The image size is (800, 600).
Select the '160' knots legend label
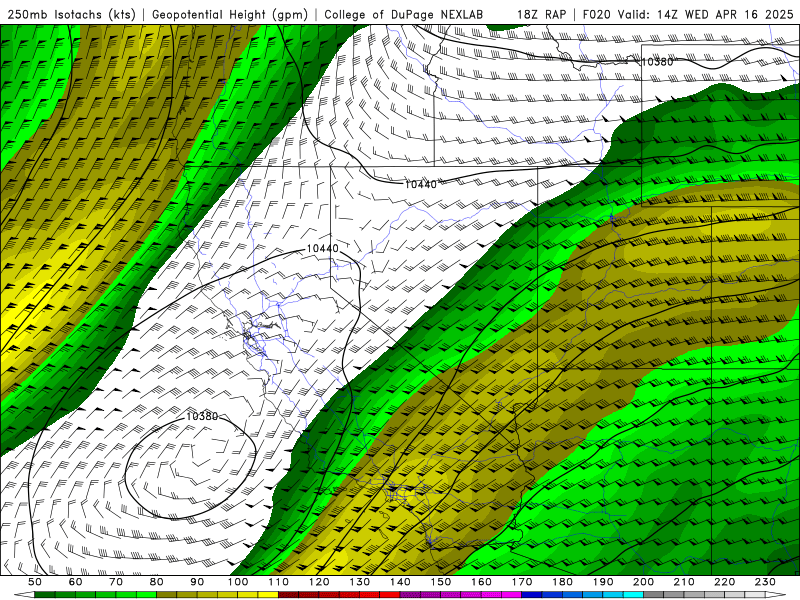coord(481,582)
